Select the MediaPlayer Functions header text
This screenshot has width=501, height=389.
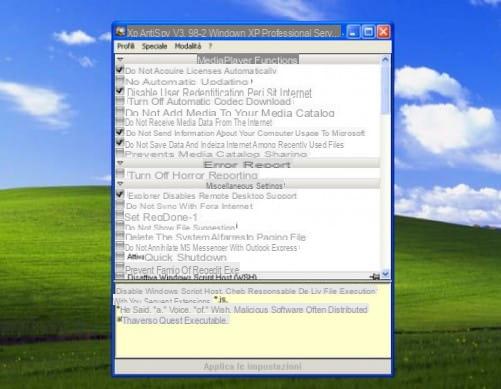pyautogui.click(x=248, y=60)
